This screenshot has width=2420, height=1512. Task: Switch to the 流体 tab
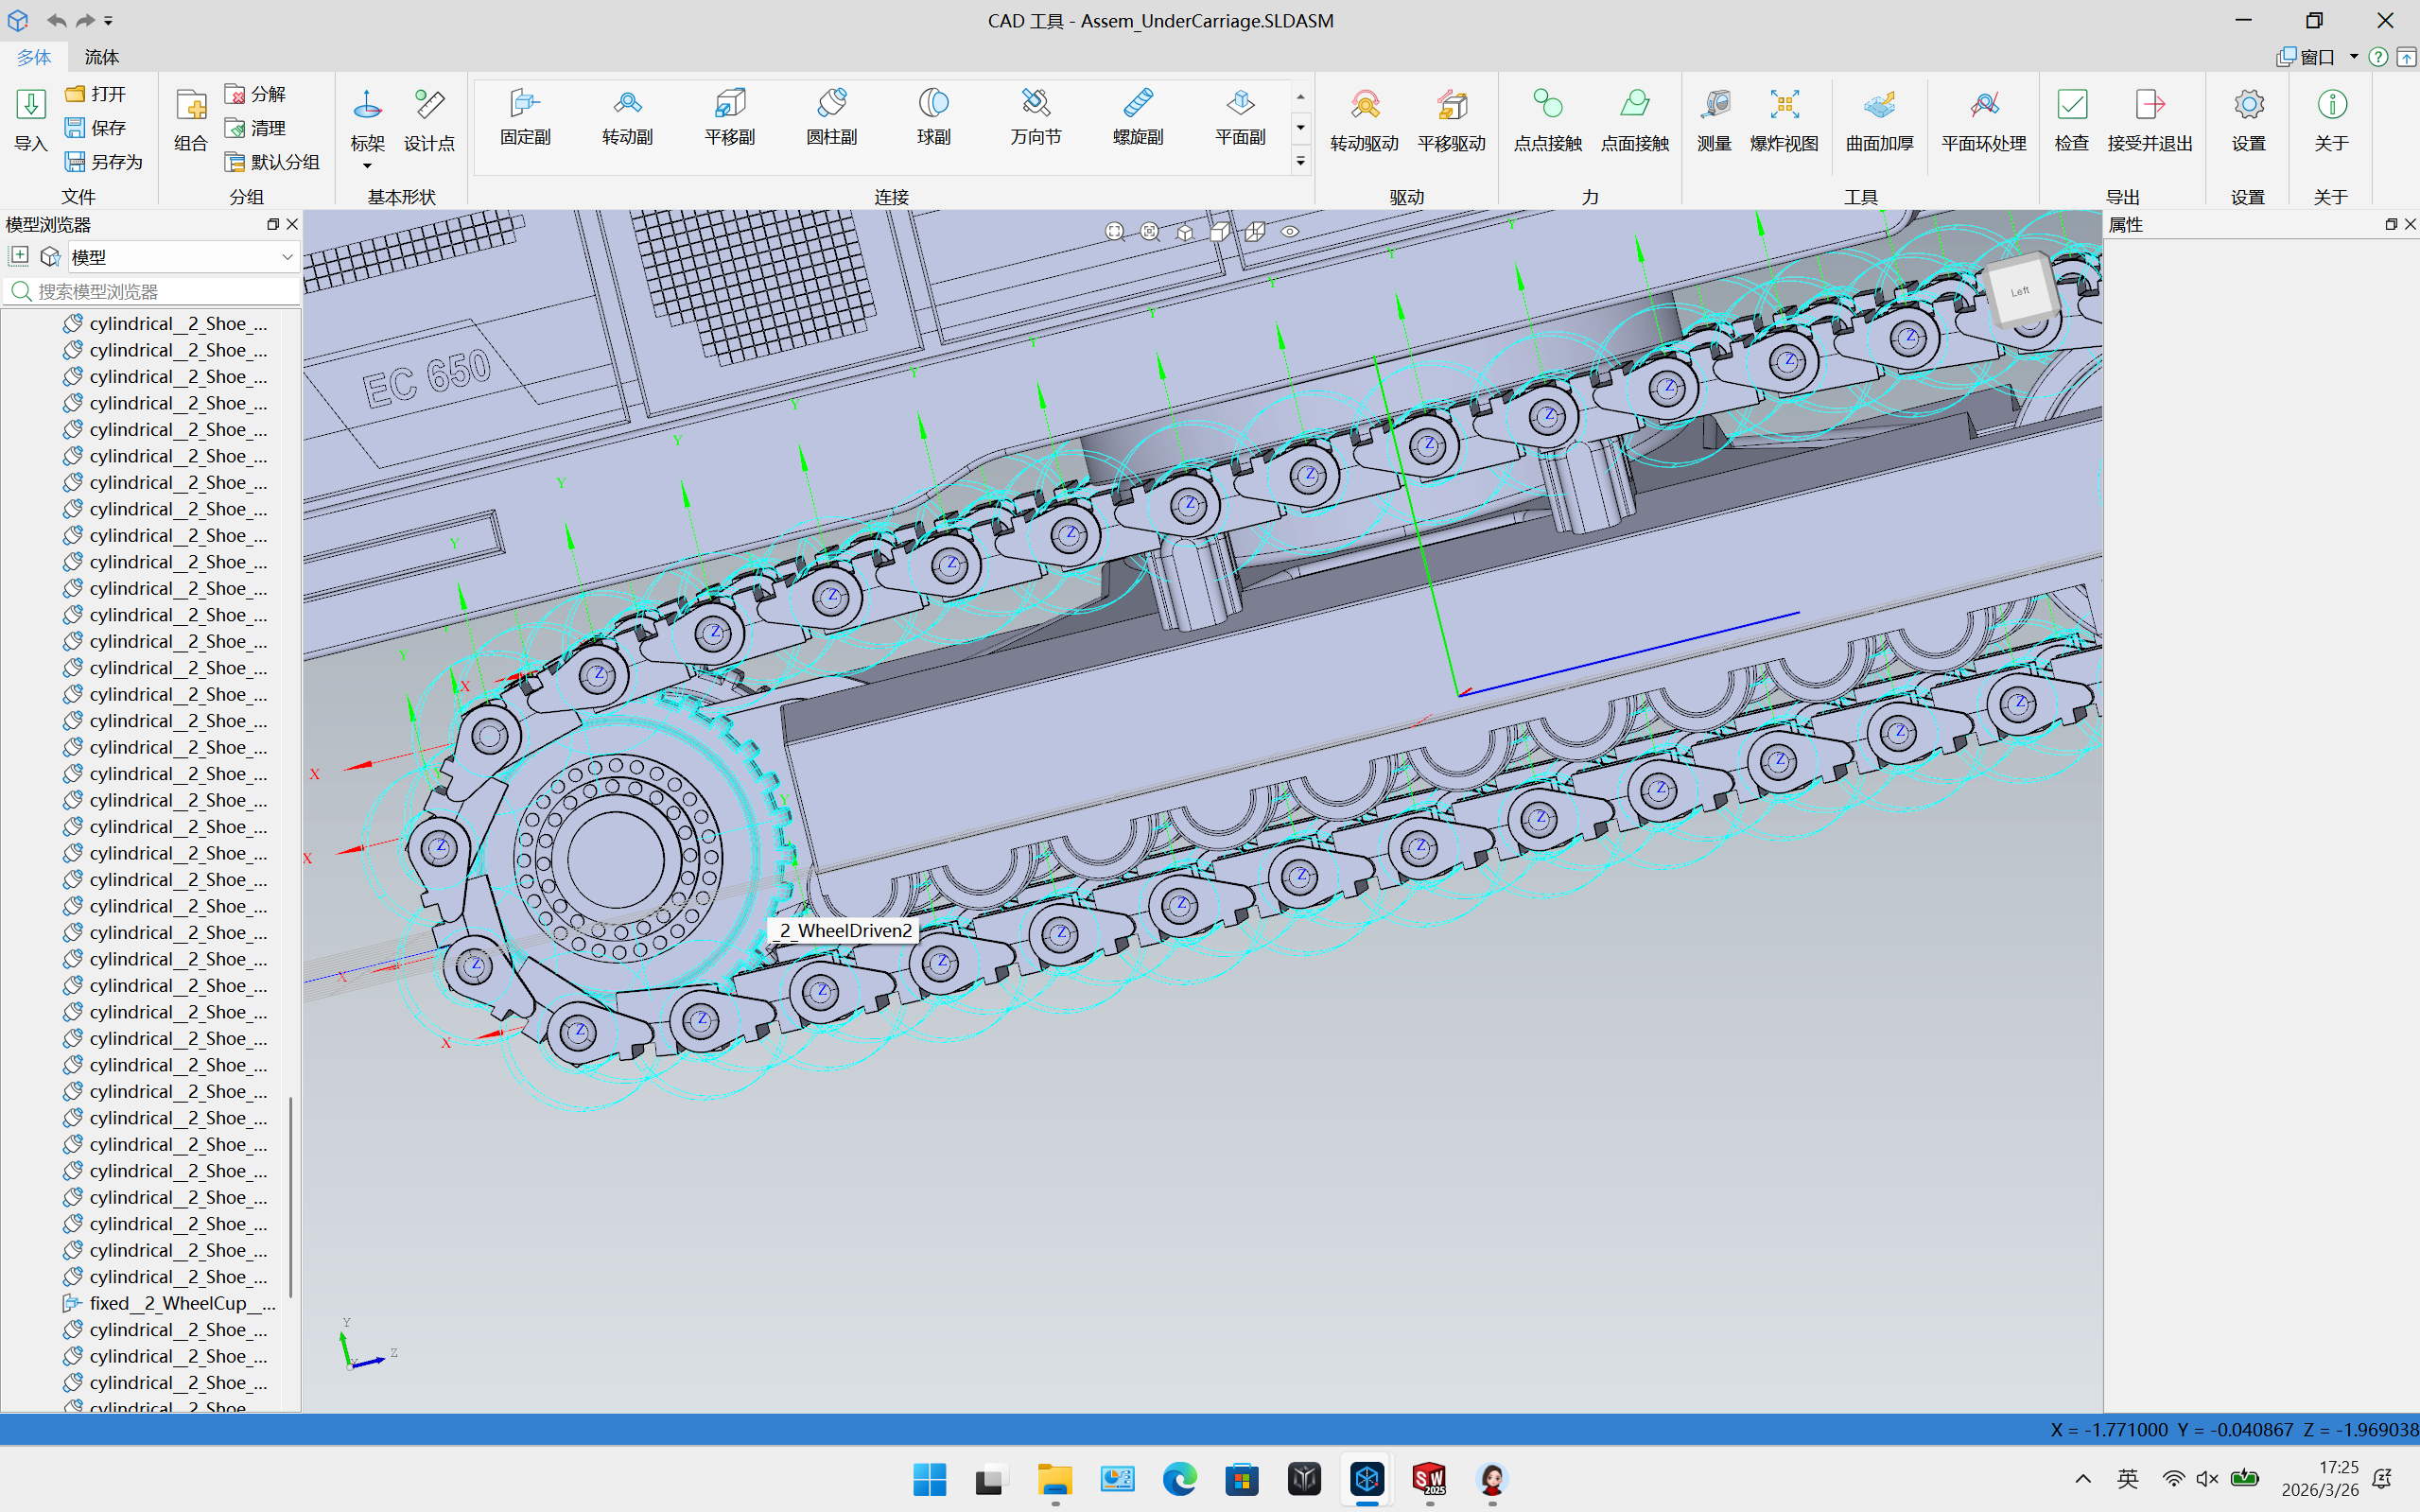point(101,57)
